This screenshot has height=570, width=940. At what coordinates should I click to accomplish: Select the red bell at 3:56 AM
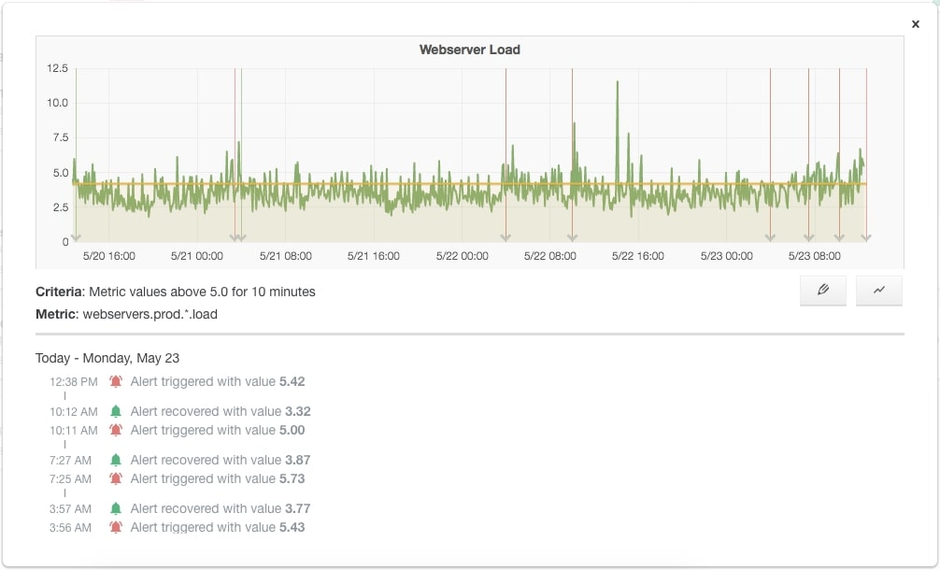116,527
